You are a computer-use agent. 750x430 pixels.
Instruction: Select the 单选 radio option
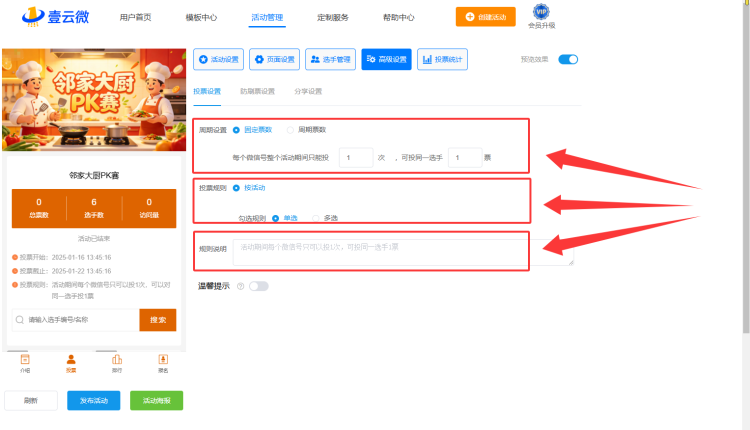click(276, 218)
